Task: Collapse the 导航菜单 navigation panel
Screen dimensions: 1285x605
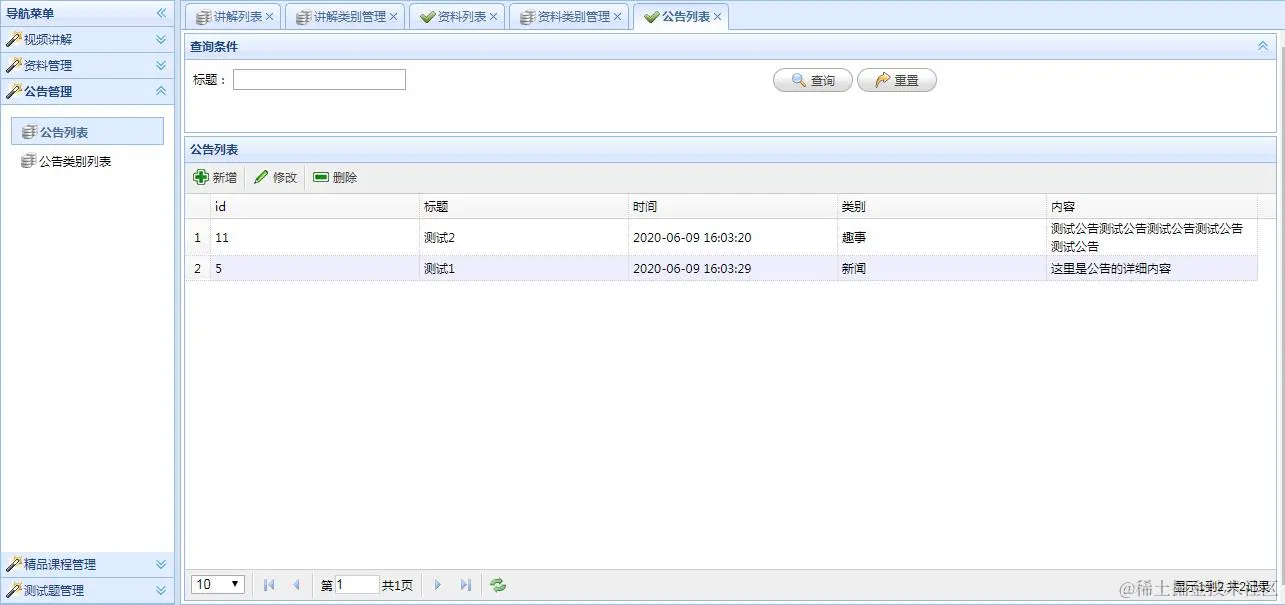Action: (161, 13)
